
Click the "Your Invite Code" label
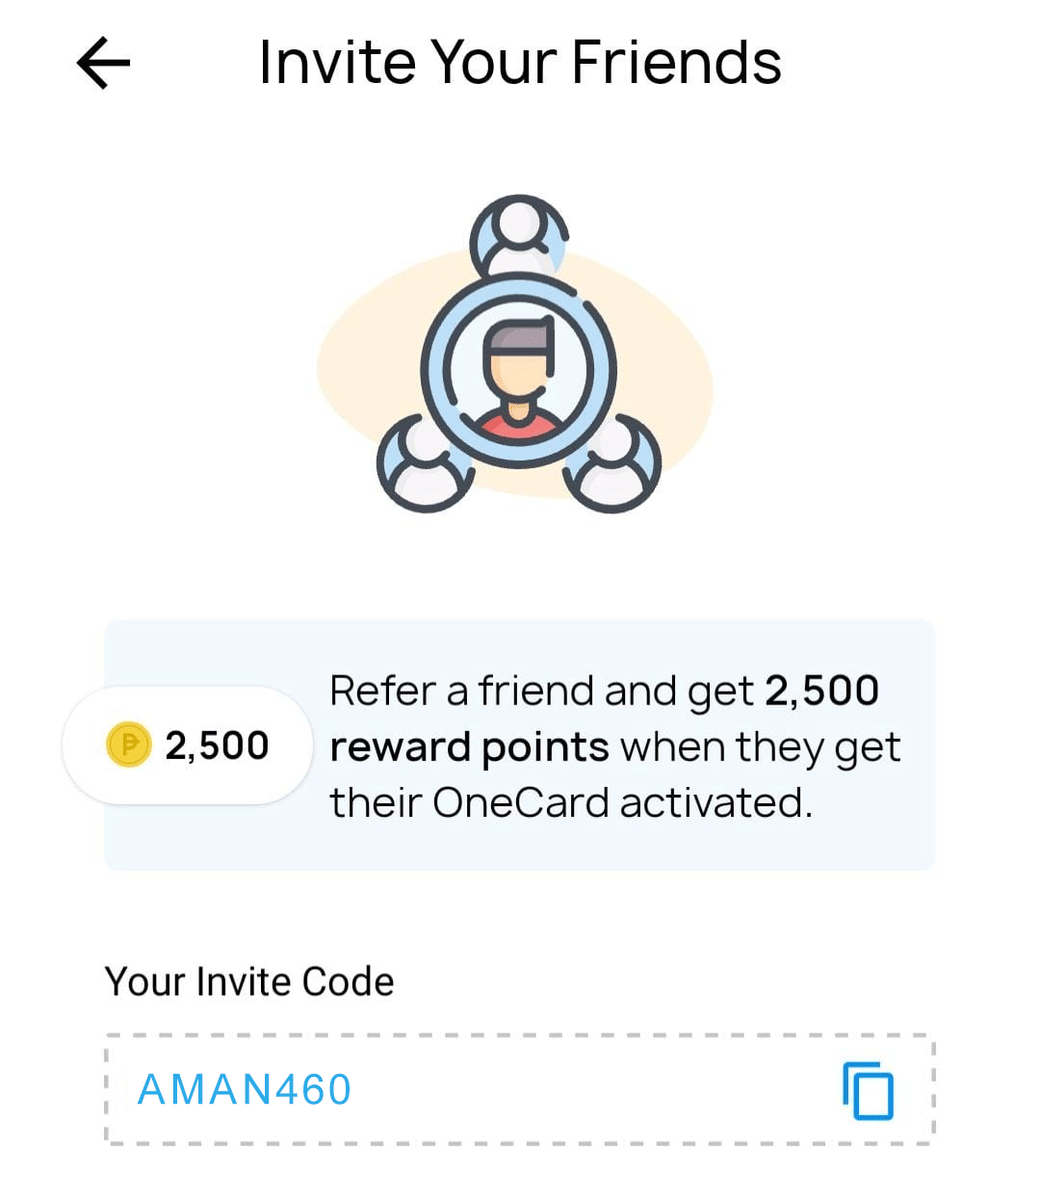click(249, 982)
